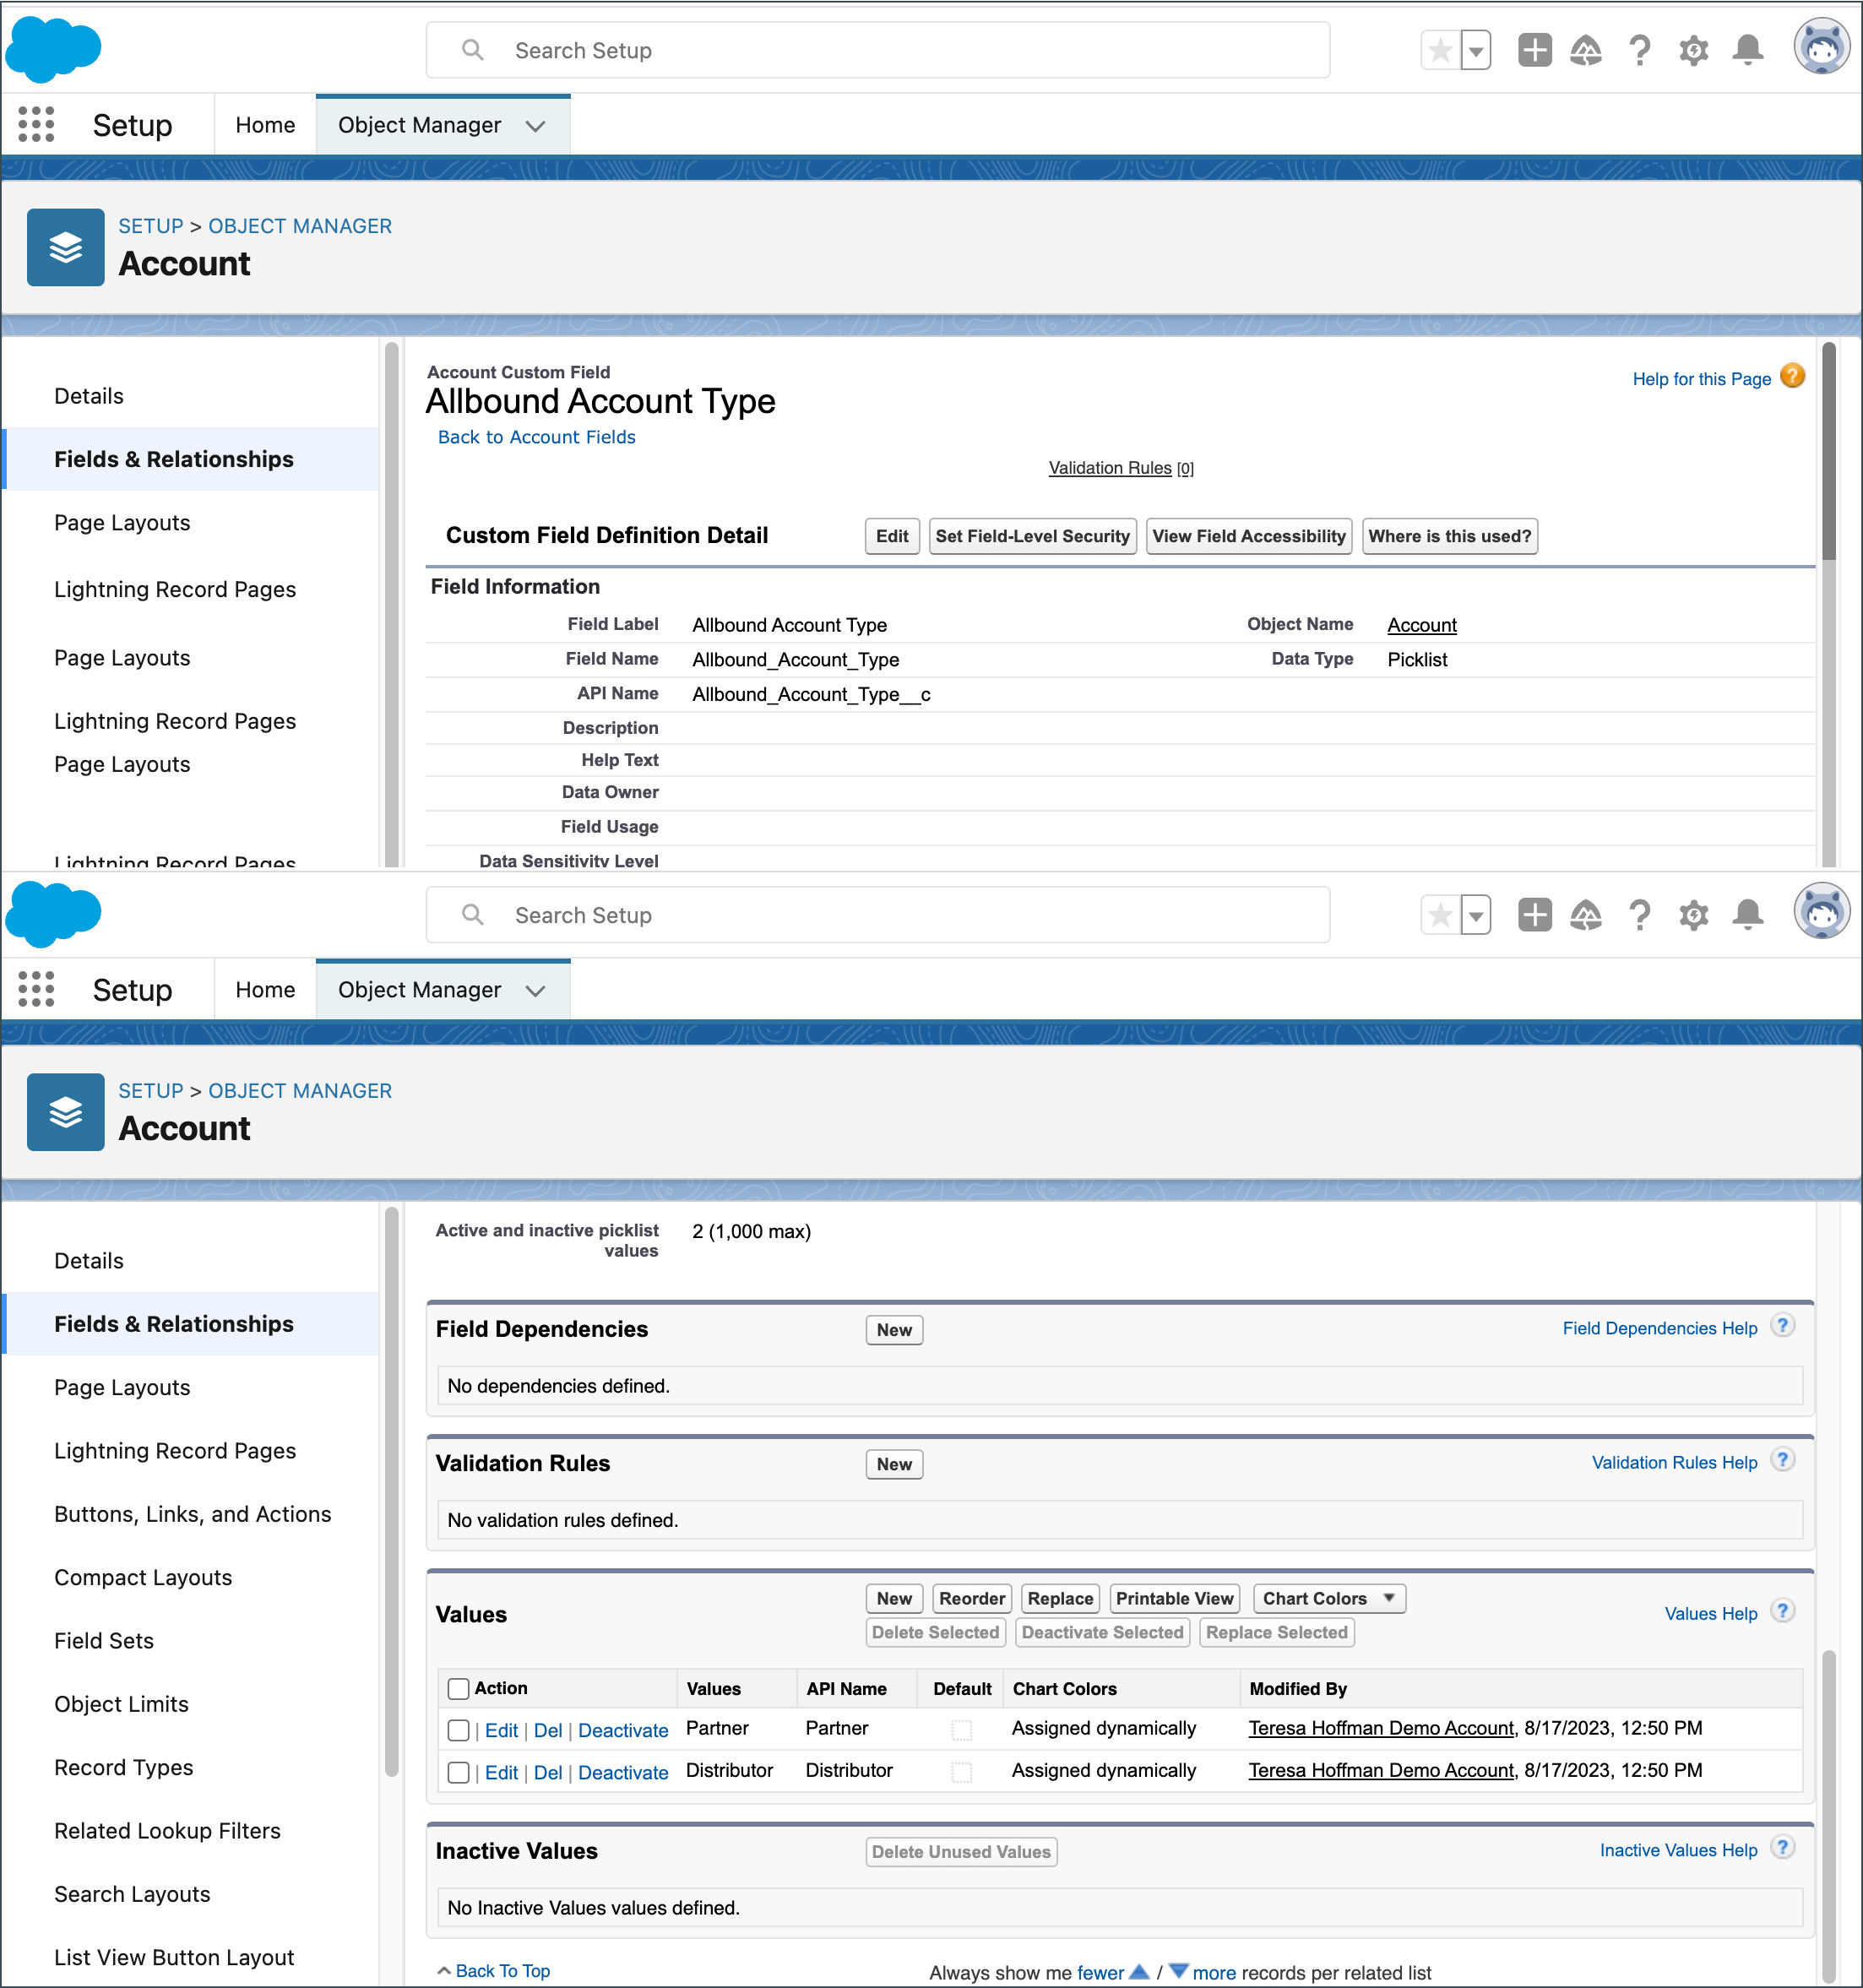Click Where is this used? button
This screenshot has width=1863, height=1988.
(x=1449, y=536)
